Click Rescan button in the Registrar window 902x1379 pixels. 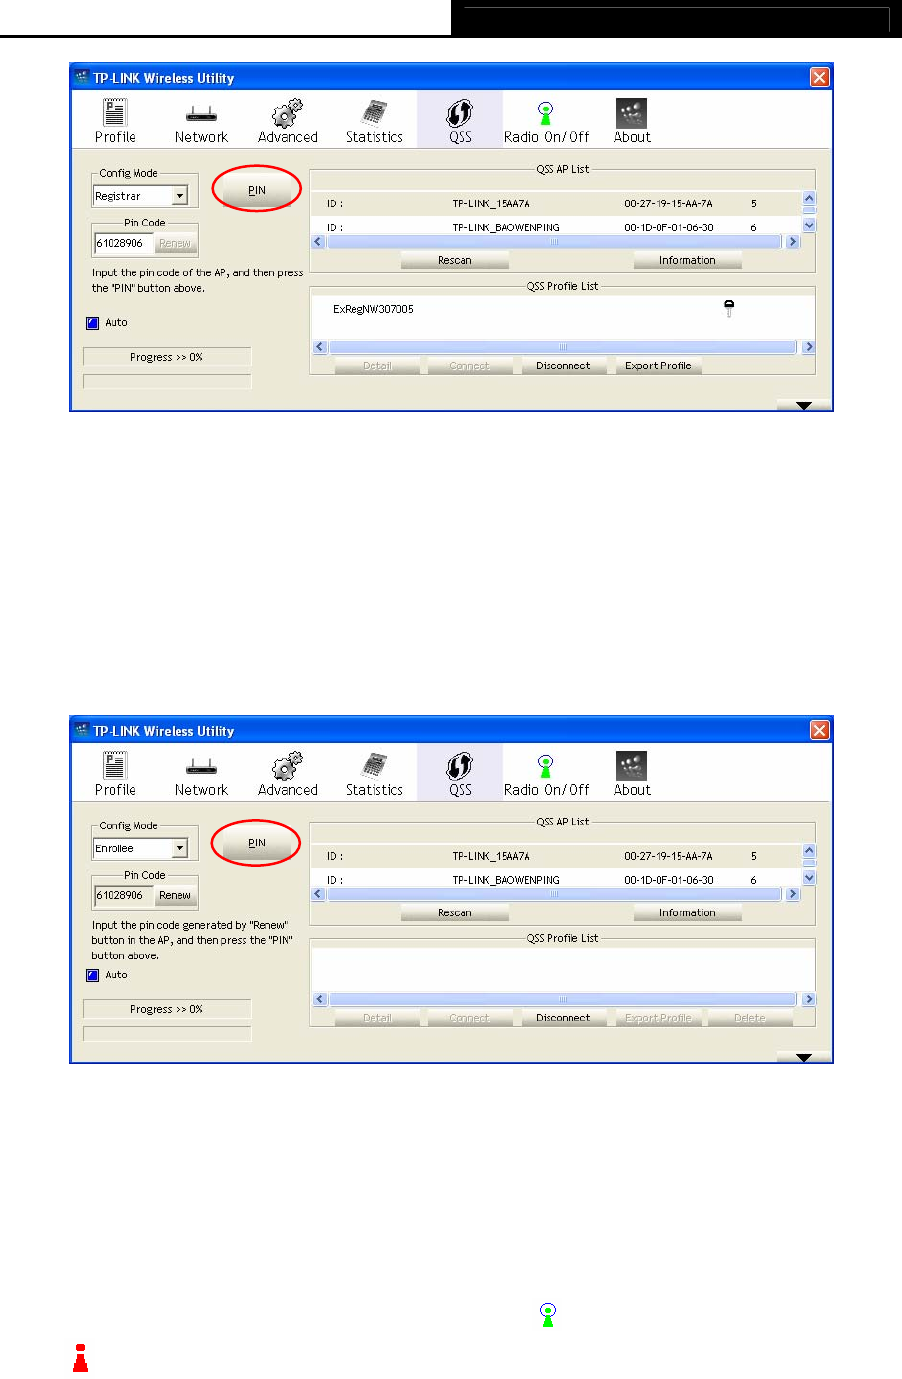[454, 260]
